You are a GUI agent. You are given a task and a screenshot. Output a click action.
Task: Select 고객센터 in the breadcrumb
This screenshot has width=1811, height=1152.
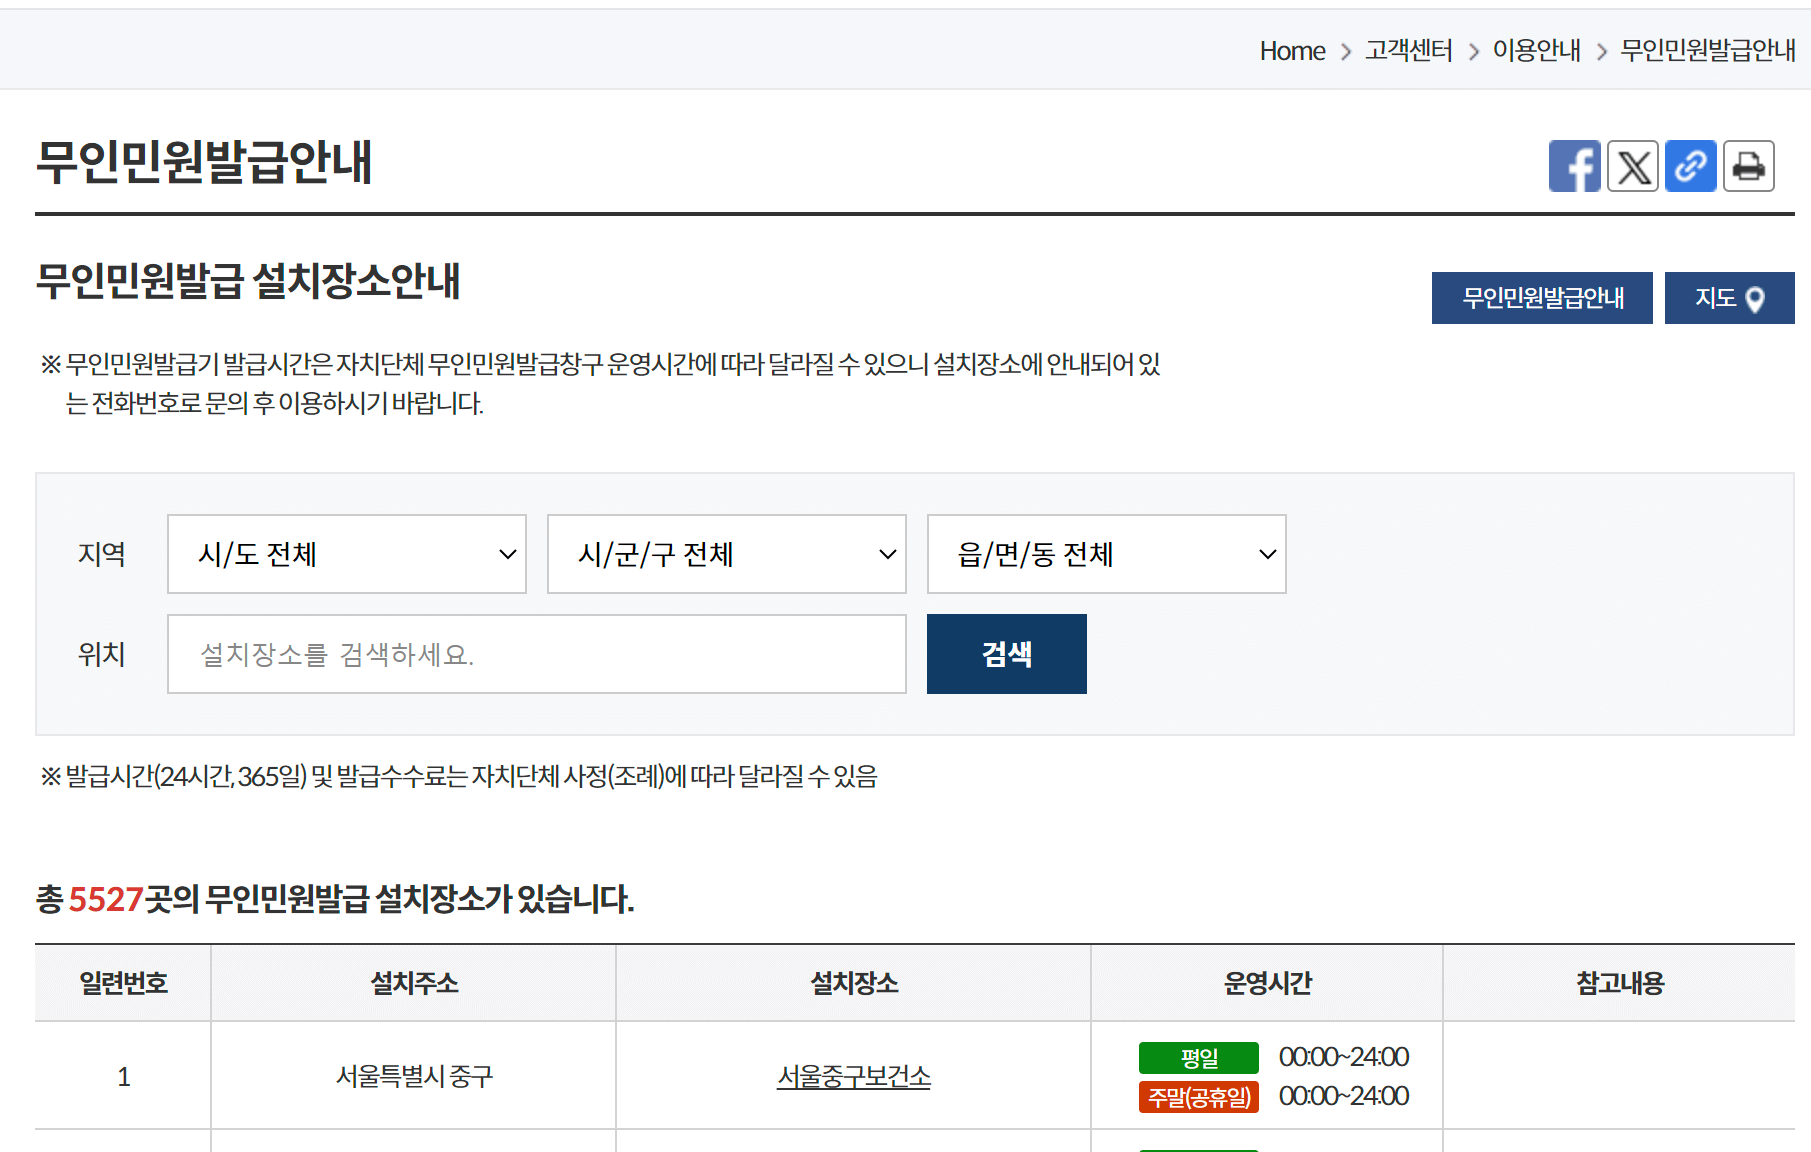coord(1408,50)
